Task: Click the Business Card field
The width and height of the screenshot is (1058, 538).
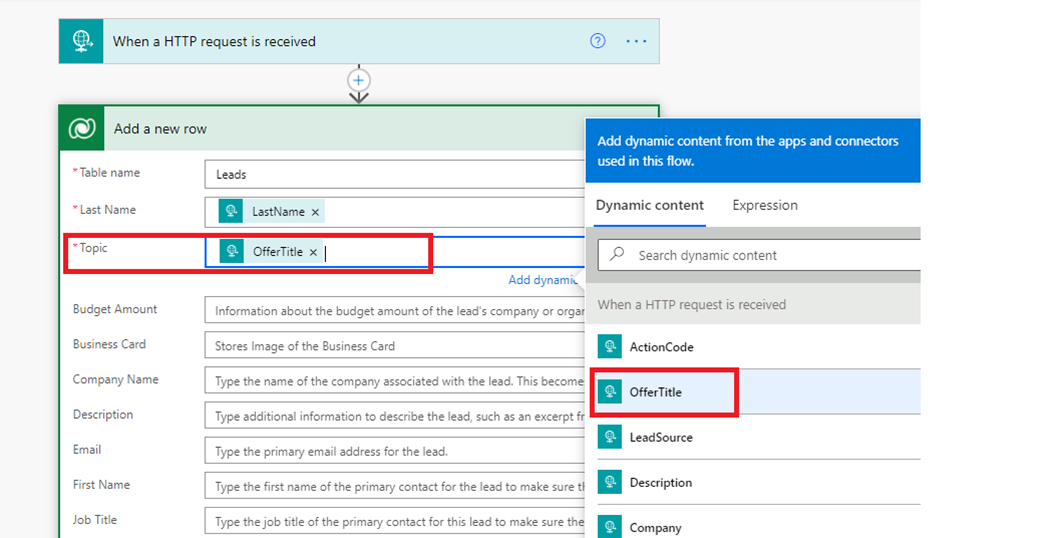Action: coord(395,346)
